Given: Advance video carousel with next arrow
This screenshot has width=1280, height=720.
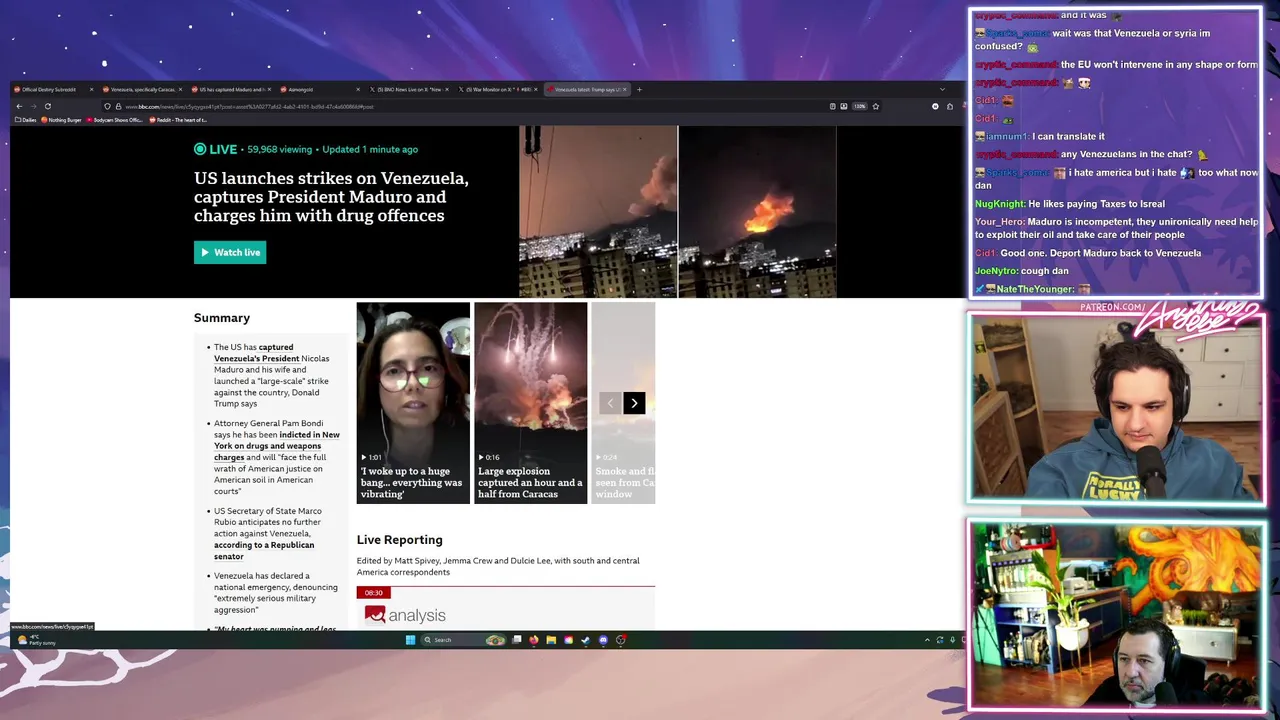Looking at the screenshot, I should tap(634, 403).
